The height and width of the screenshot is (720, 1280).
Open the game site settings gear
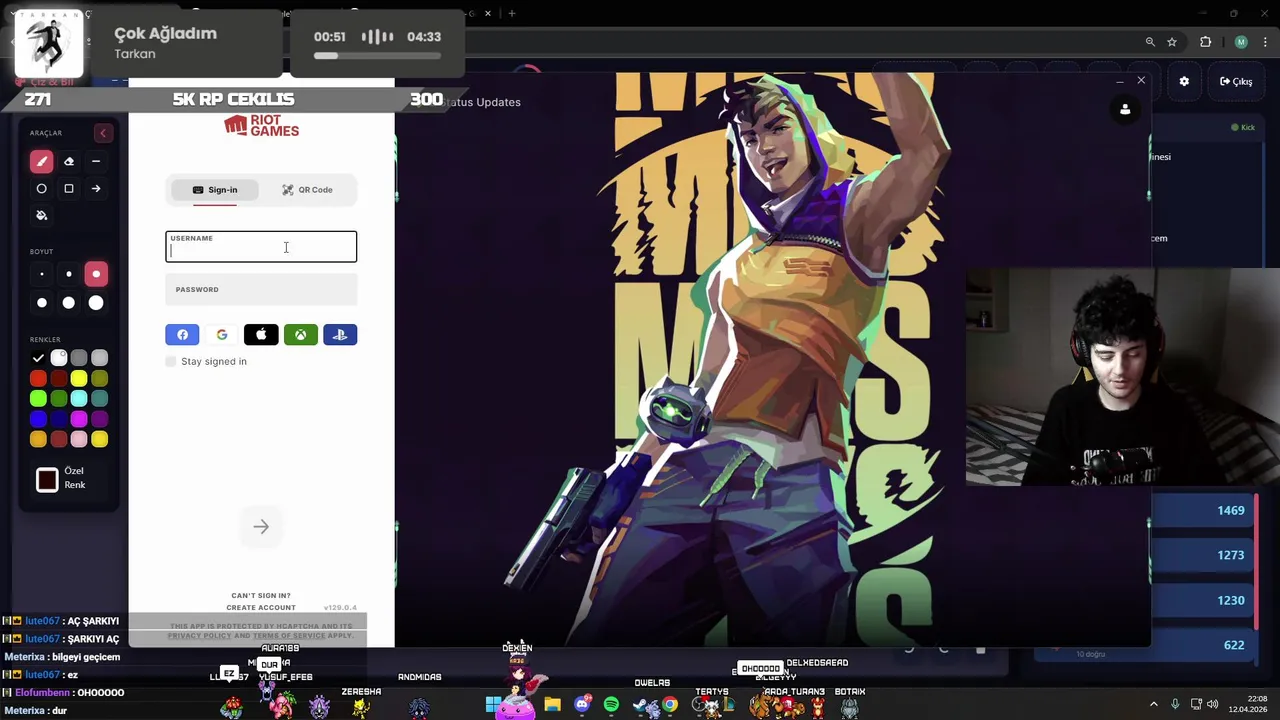click(1184, 82)
